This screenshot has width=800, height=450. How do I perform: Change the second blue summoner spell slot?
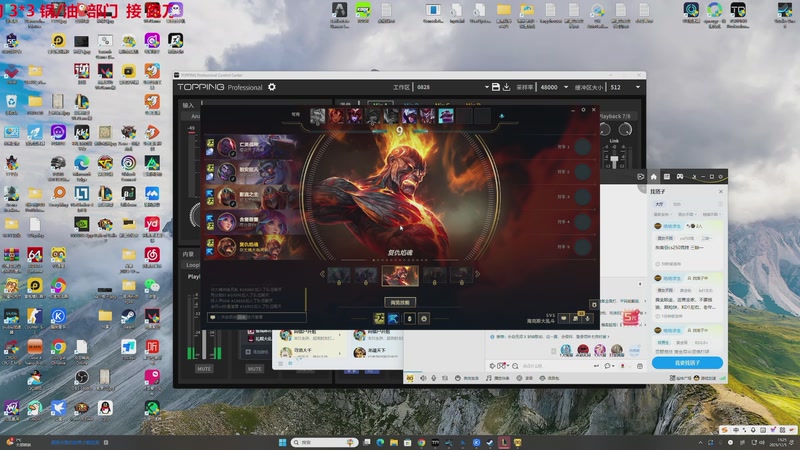coord(392,318)
